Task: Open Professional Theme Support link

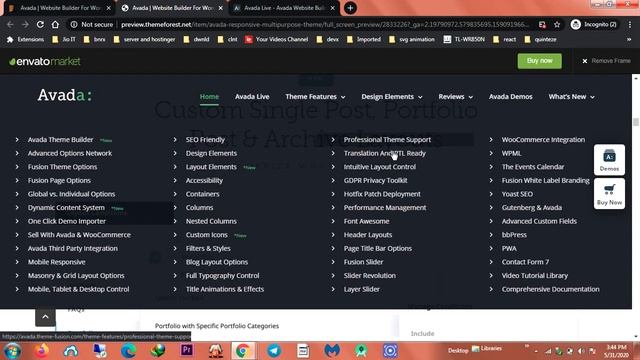Action: point(387,140)
